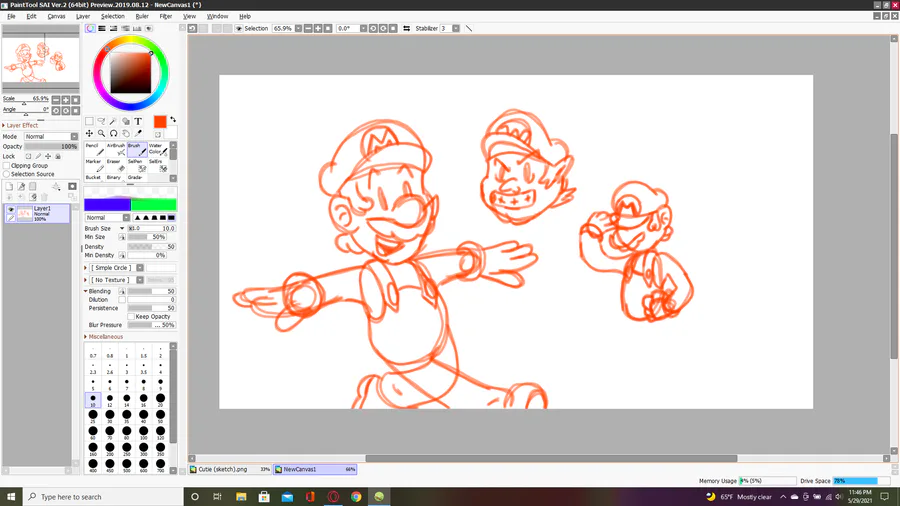This screenshot has height=506, width=900.
Task: Pick brush size preset 100
Action: tap(143, 433)
